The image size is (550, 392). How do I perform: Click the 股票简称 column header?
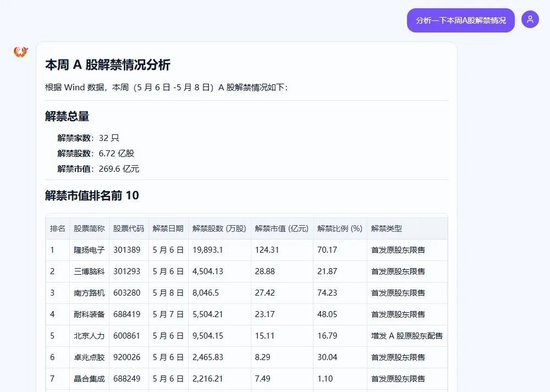tap(89, 229)
